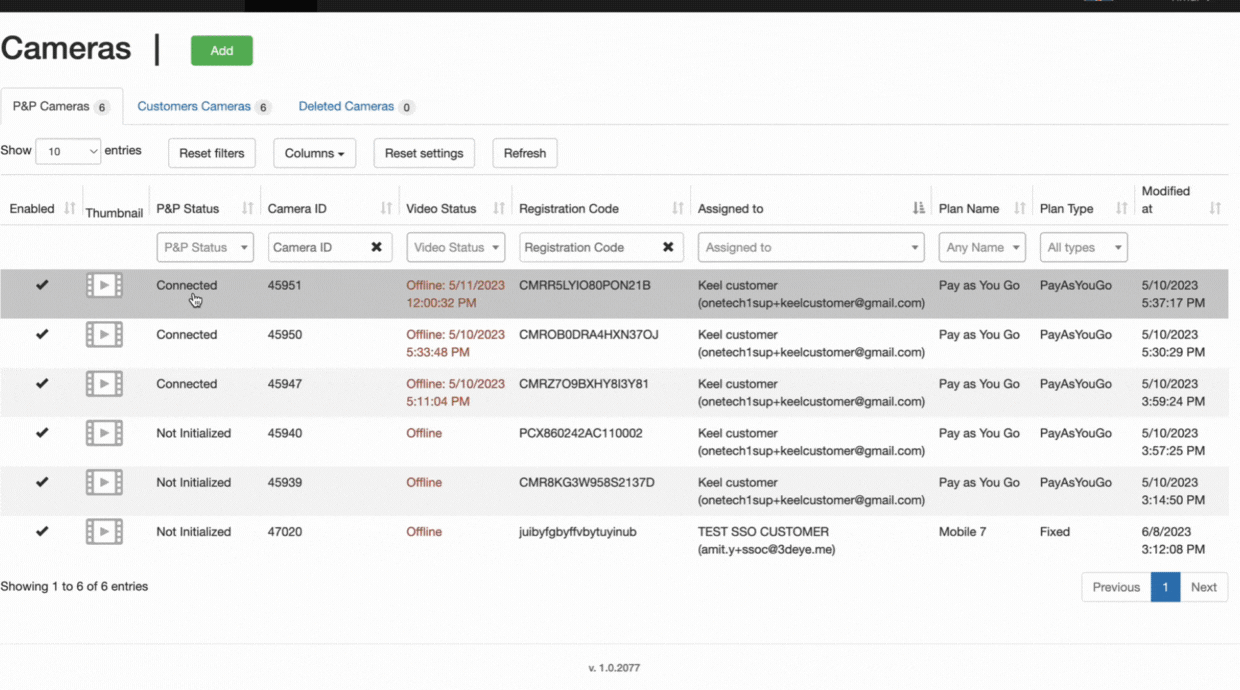Switch to Customers Cameras tab
This screenshot has height=690, width=1240.
click(203, 107)
